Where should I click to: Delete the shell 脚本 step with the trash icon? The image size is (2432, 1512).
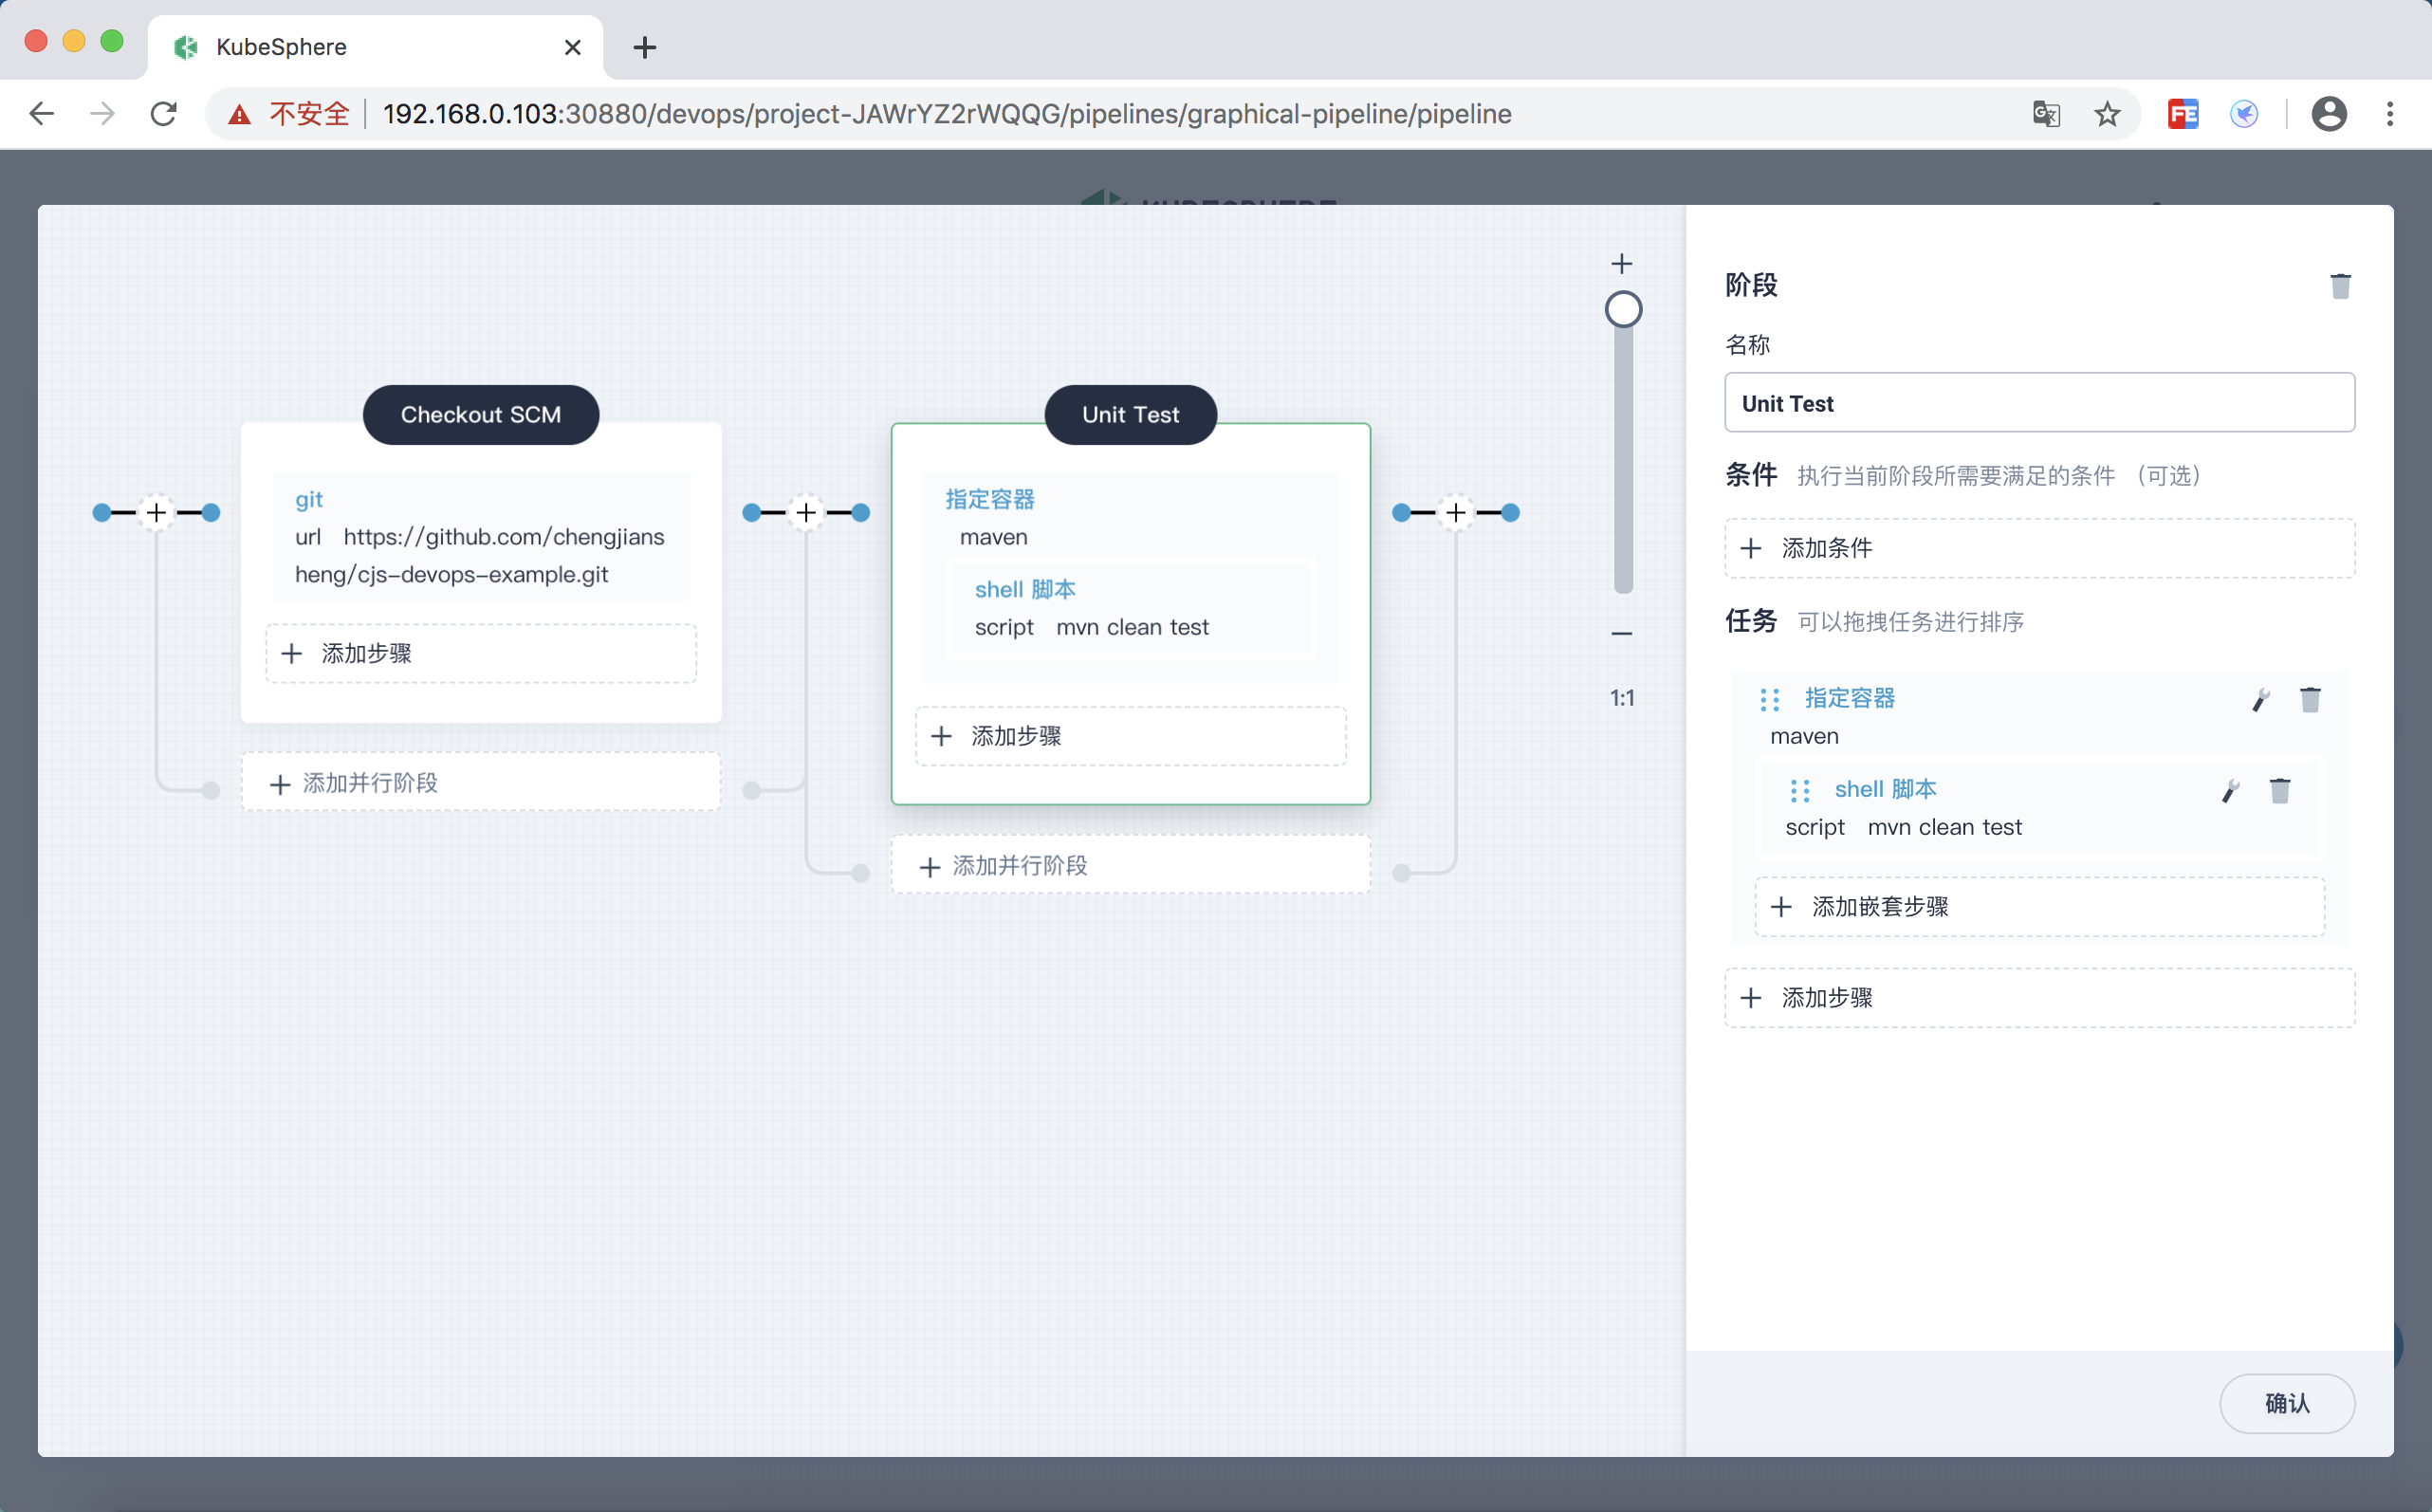(2280, 791)
